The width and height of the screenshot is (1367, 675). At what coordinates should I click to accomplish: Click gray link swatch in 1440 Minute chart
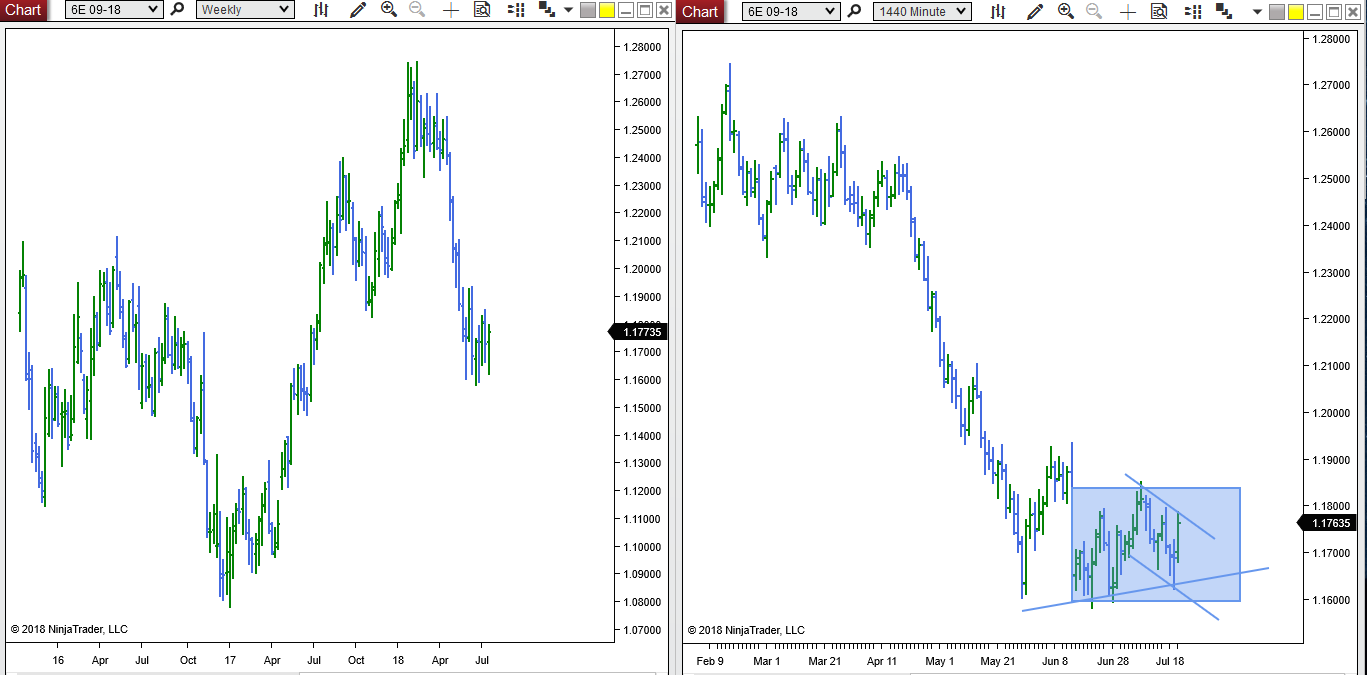click(1276, 12)
